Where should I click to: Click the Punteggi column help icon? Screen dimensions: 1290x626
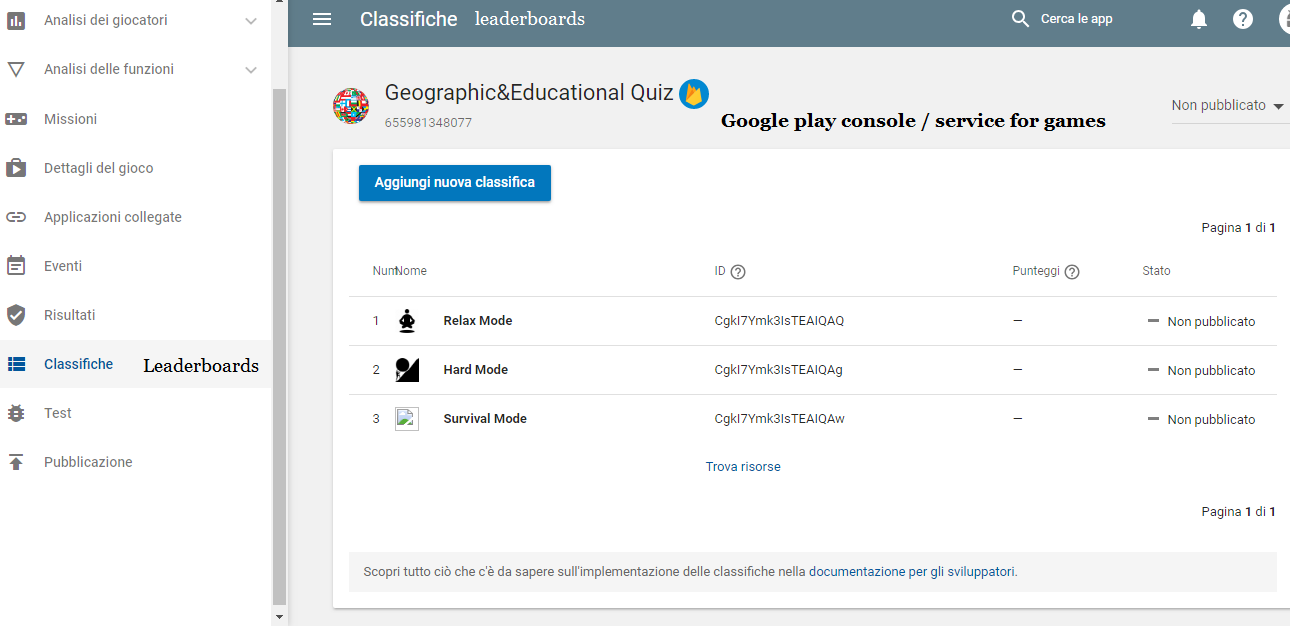point(1072,272)
